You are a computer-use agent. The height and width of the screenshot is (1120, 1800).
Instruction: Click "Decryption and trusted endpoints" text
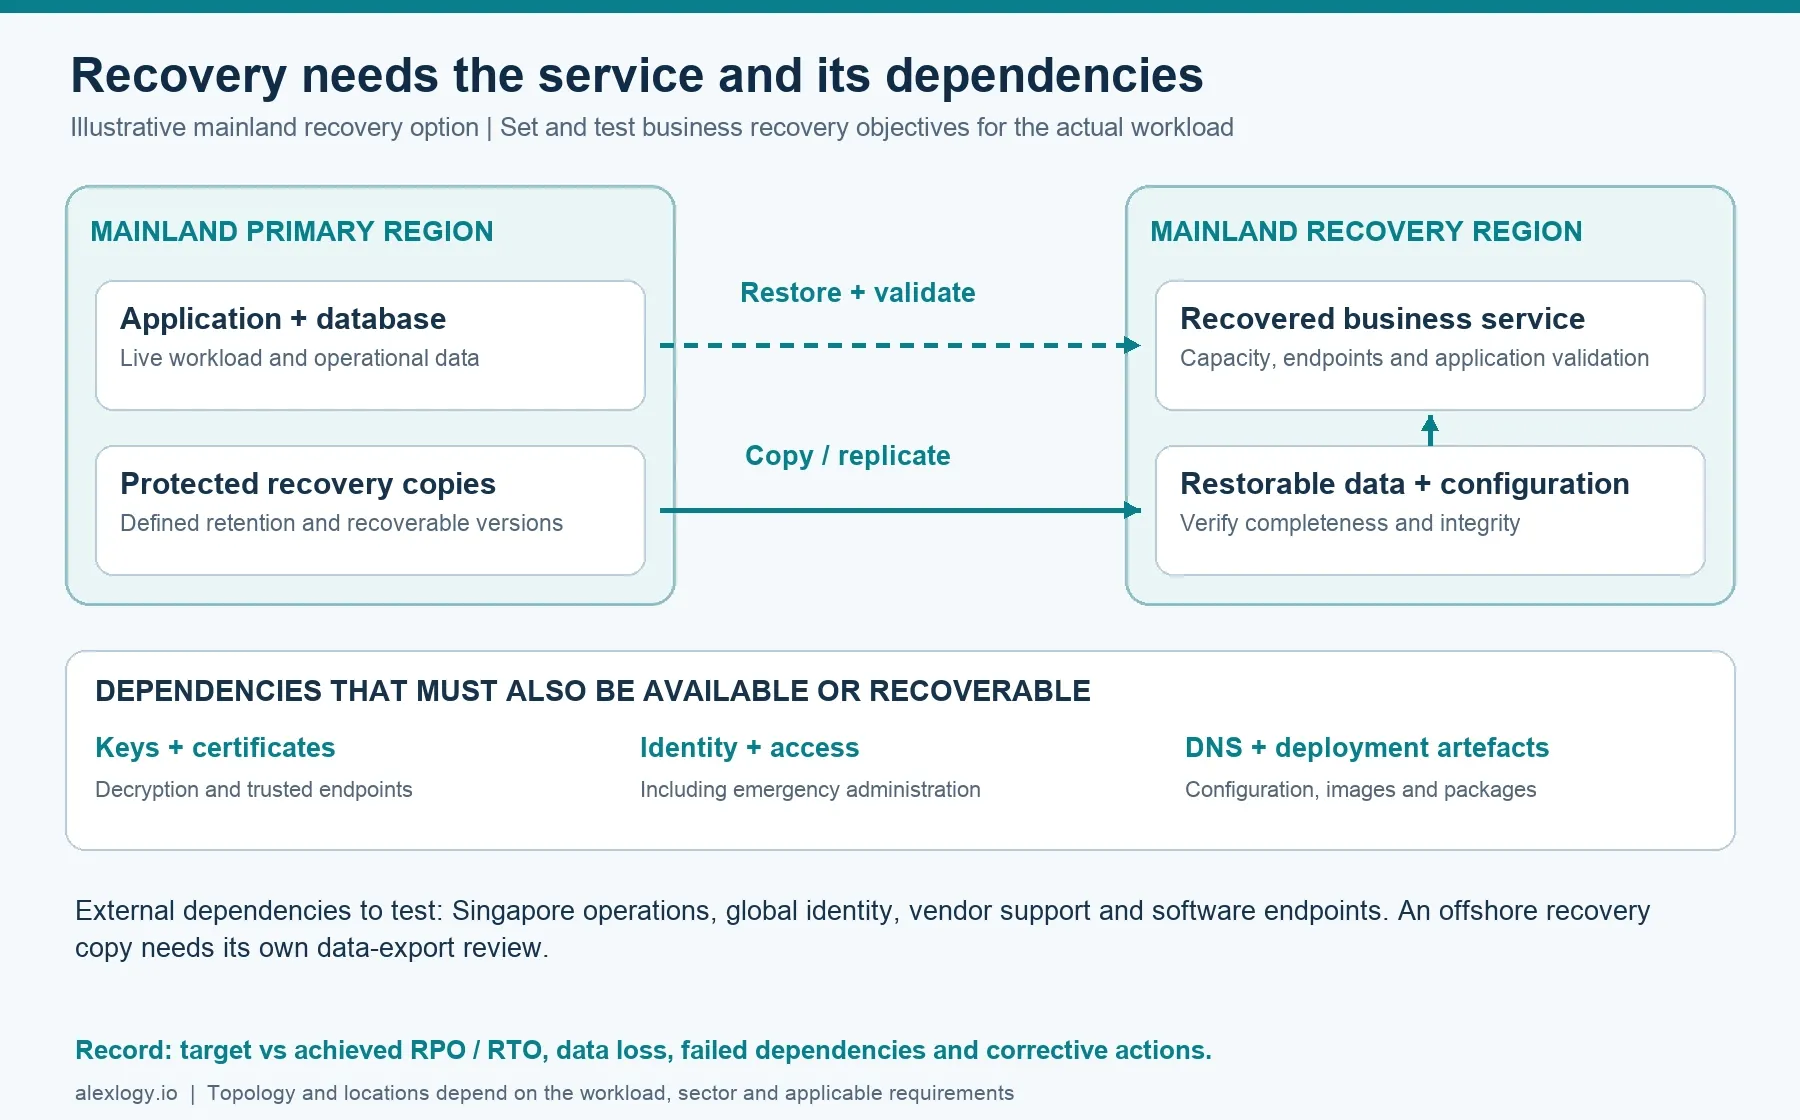coord(254,790)
